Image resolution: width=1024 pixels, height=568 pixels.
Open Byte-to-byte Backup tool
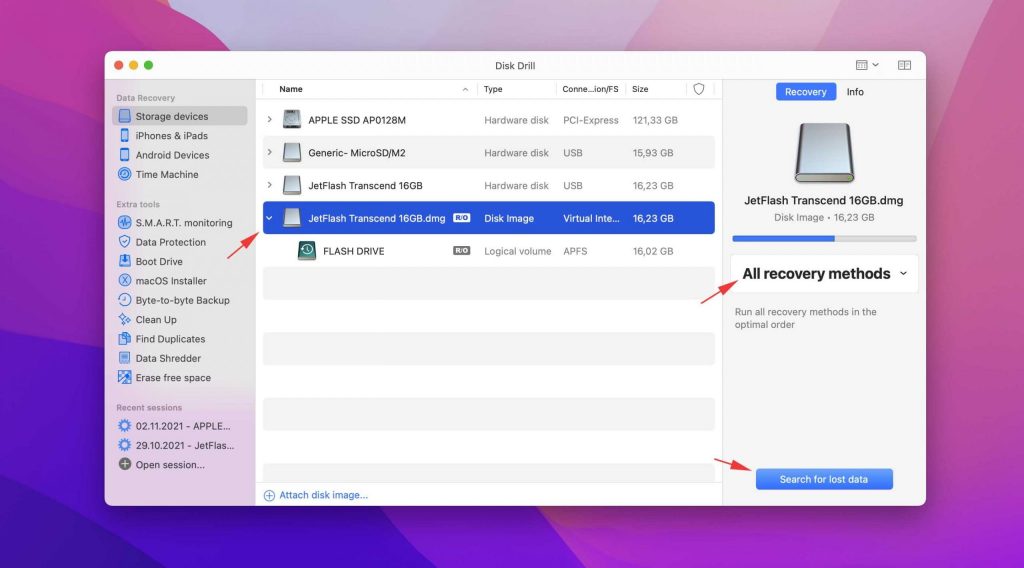182,300
